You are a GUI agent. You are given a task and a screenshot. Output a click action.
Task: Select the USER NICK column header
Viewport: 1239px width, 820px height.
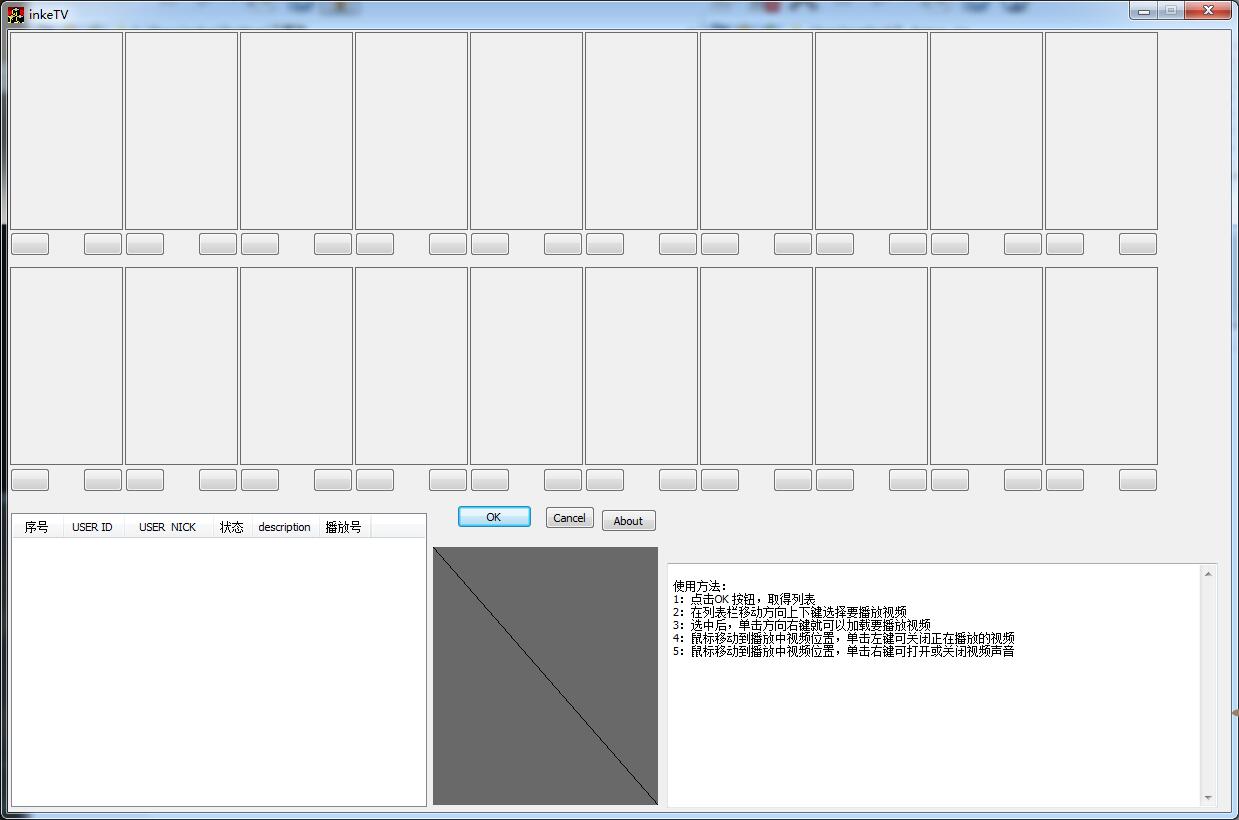coord(167,527)
